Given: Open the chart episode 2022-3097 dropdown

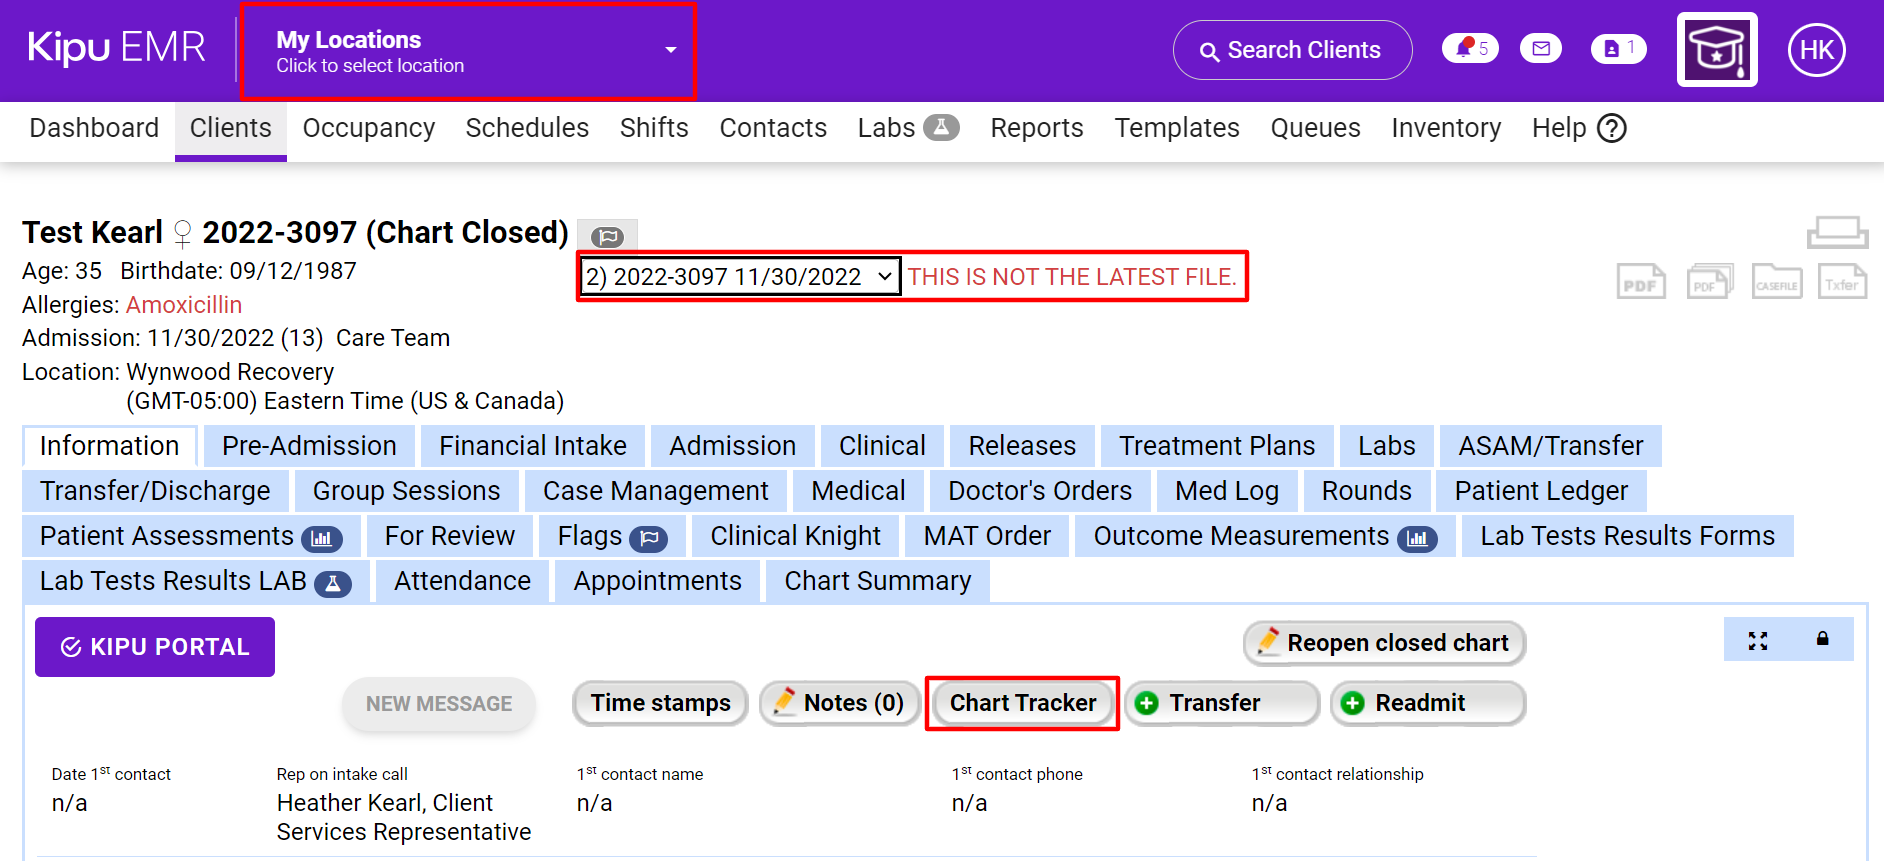Looking at the screenshot, I should (x=739, y=277).
